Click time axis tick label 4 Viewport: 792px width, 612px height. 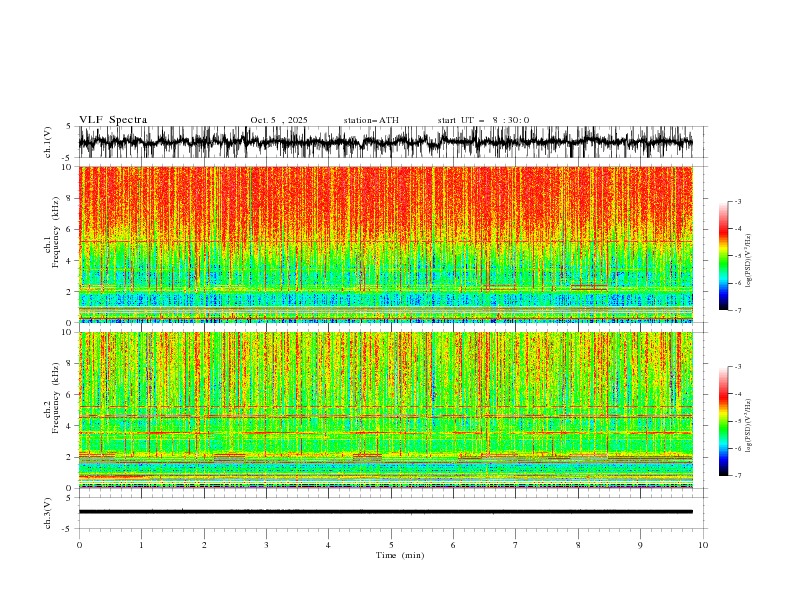pyautogui.click(x=329, y=545)
